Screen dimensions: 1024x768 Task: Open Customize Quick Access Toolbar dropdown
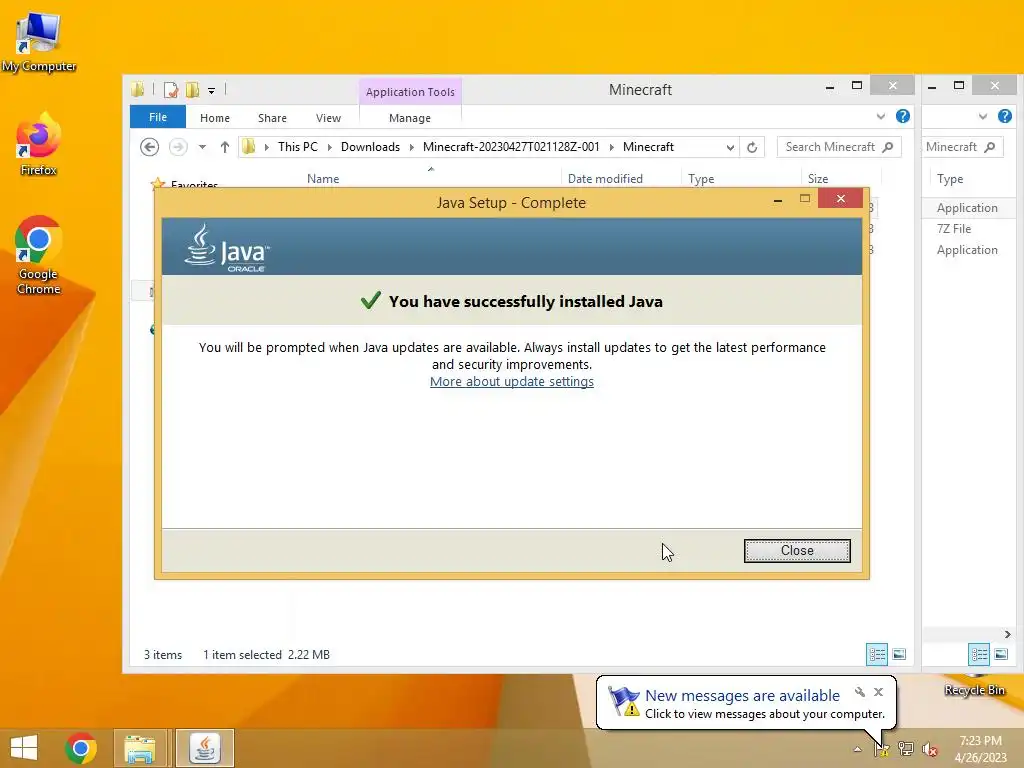pyautogui.click(x=212, y=91)
